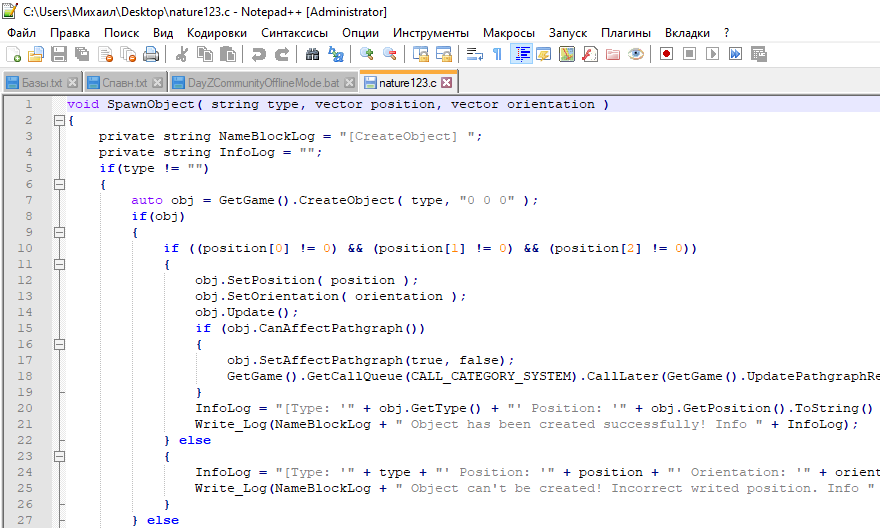
Task: Open the Синтаксисы menu
Action: pyautogui.click(x=294, y=33)
